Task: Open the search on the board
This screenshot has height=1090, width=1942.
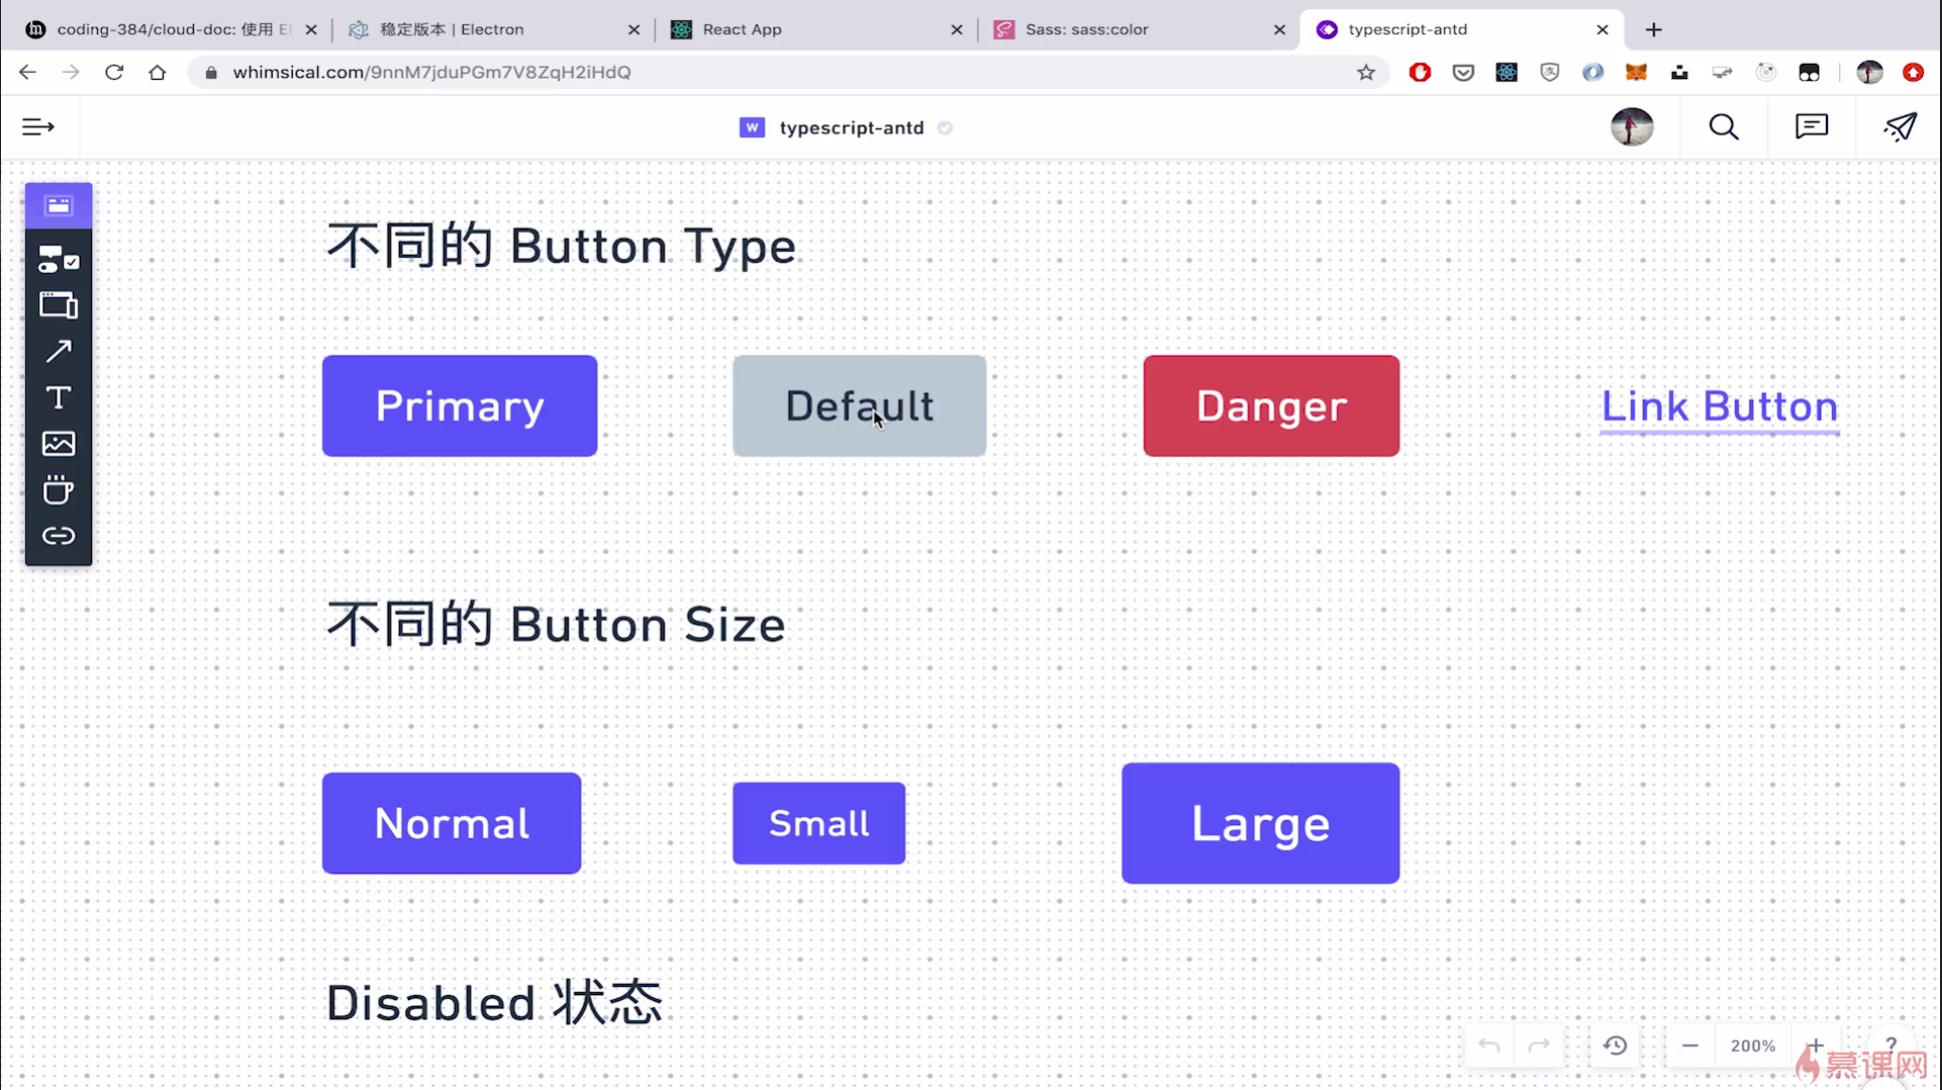Action: (x=1723, y=127)
